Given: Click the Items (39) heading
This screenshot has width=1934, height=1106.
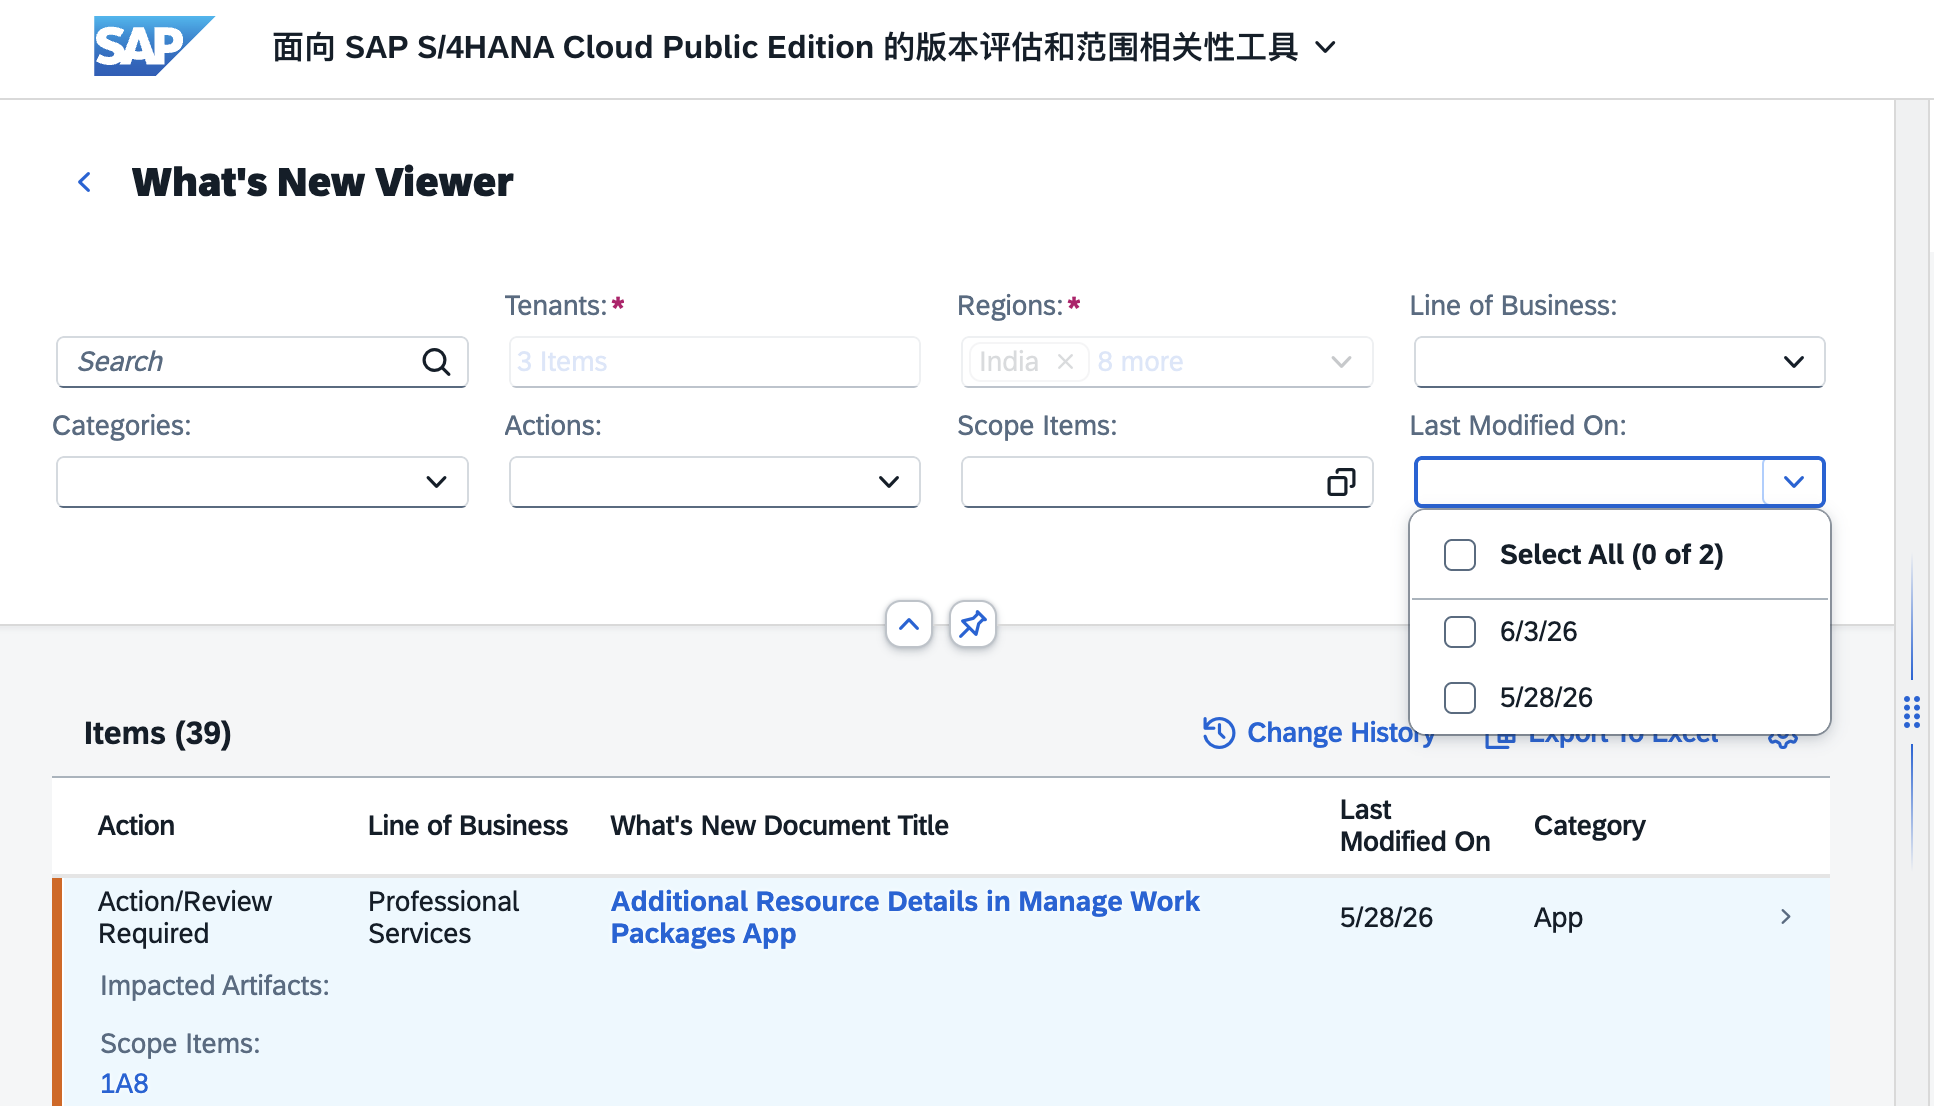Looking at the screenshot, I should click(x=158, y=733).
